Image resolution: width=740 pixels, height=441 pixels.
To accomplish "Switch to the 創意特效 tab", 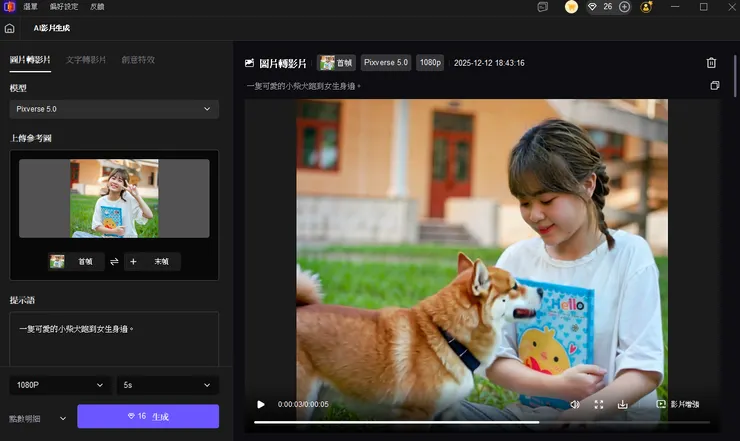I will tap(138, 60).
